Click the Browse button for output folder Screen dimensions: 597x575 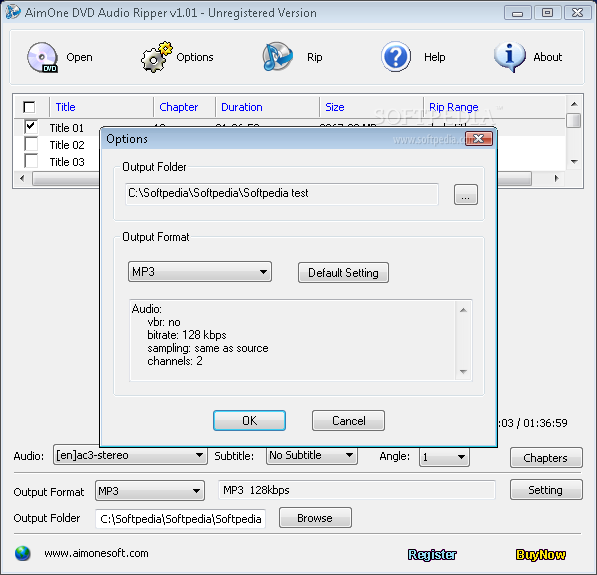[x=315, y=518]
